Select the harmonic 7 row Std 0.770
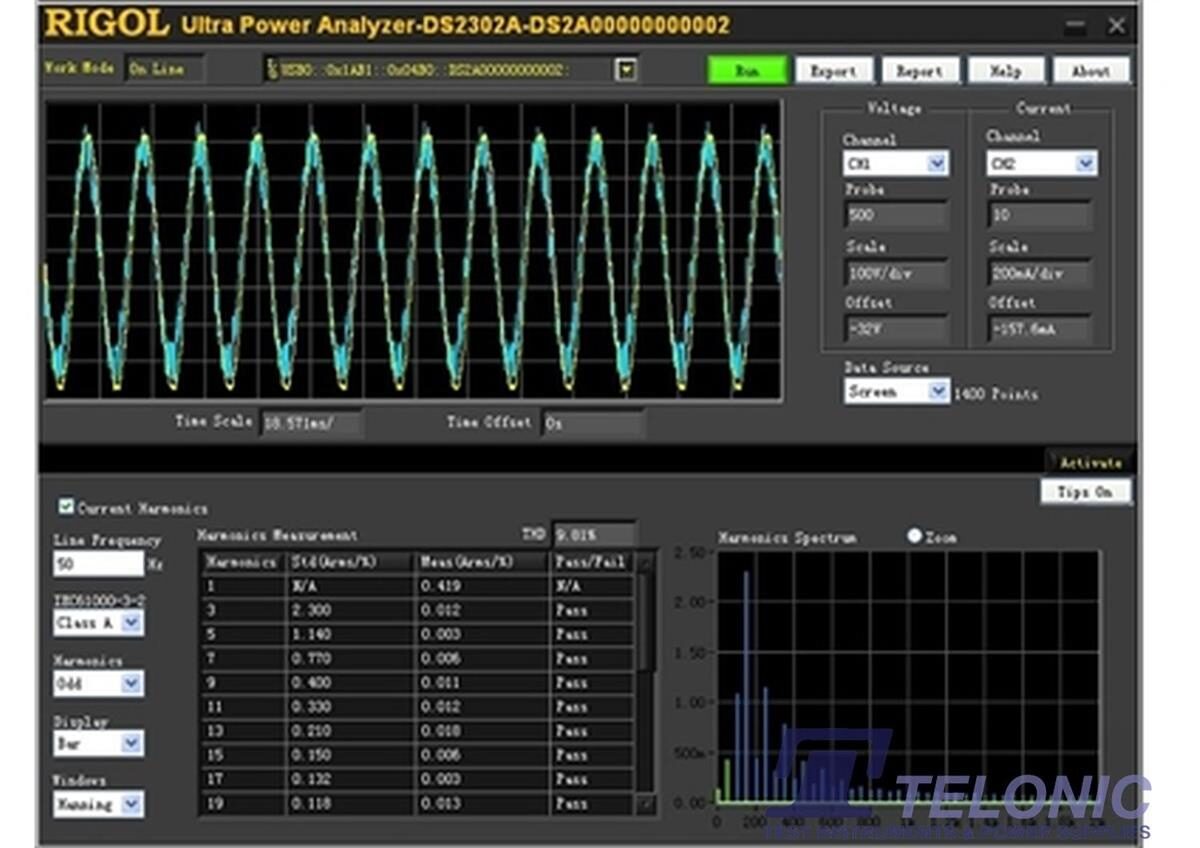Viewport: 1200px width, 848px height. point(417,658)
